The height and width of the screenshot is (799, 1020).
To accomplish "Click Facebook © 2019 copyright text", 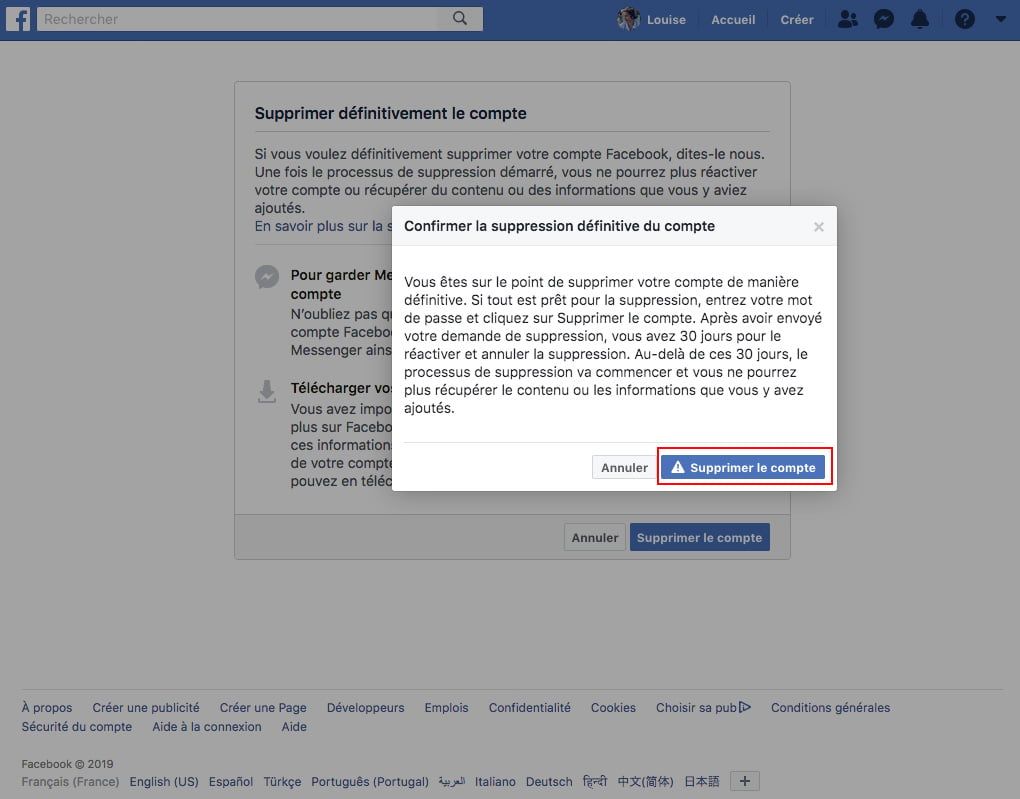I will pos(67,764).
